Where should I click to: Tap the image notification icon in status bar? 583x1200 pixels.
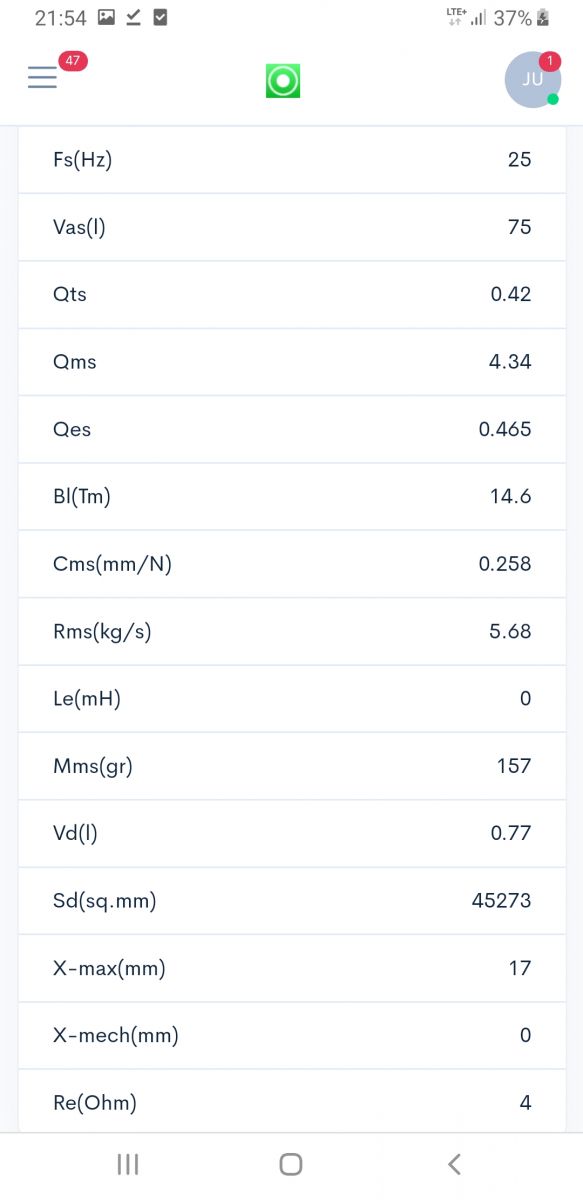[106, 18]
